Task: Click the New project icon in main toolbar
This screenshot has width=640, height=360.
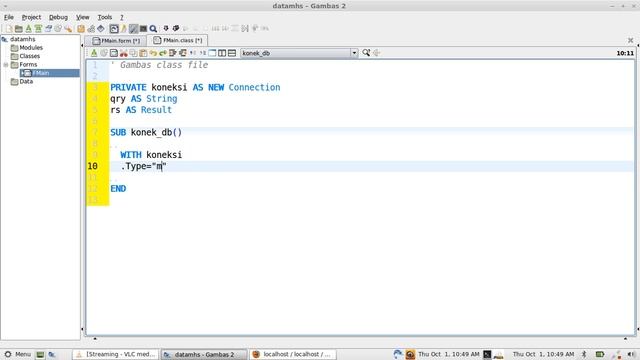Action: point(9,29)
